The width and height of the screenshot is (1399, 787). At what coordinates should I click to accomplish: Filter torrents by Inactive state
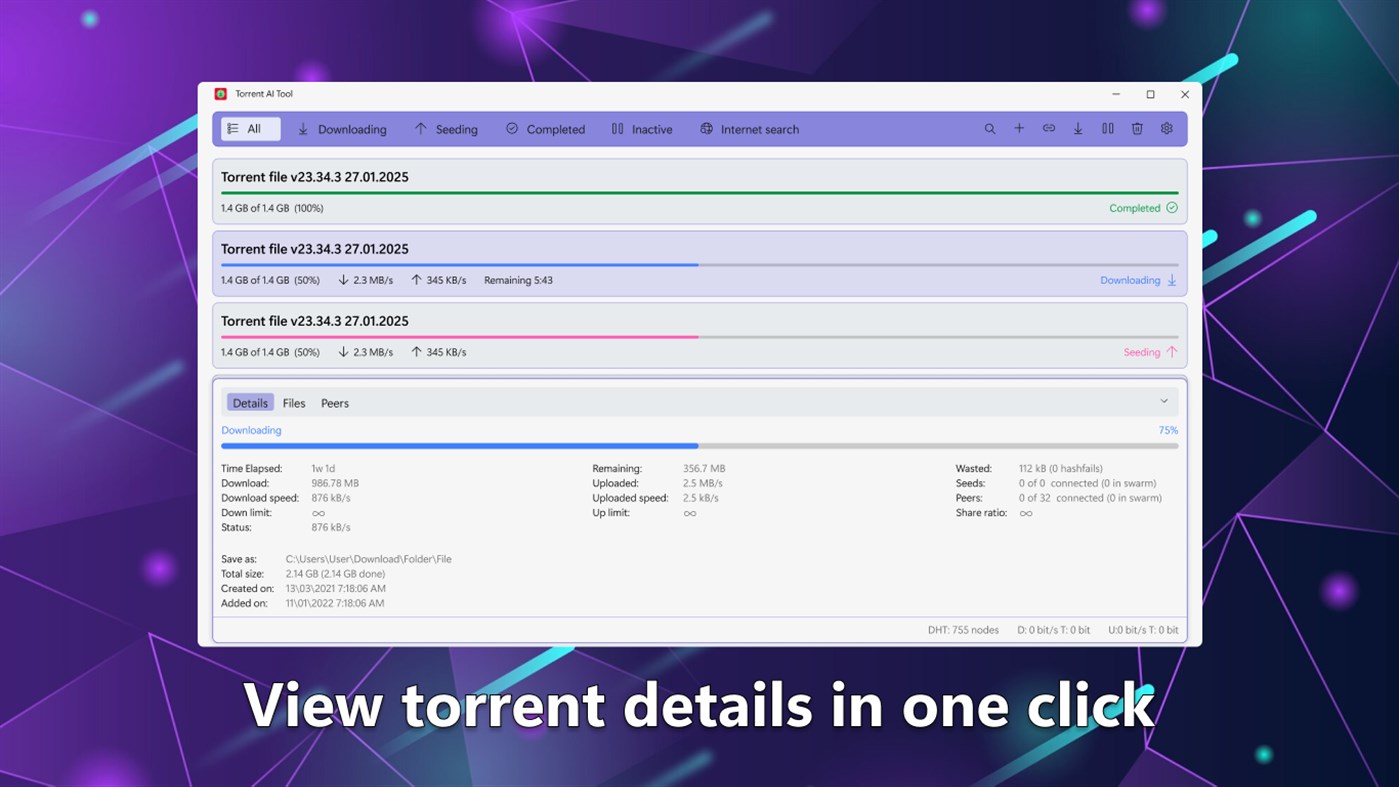pyautogui.click(x=641, y=128)
